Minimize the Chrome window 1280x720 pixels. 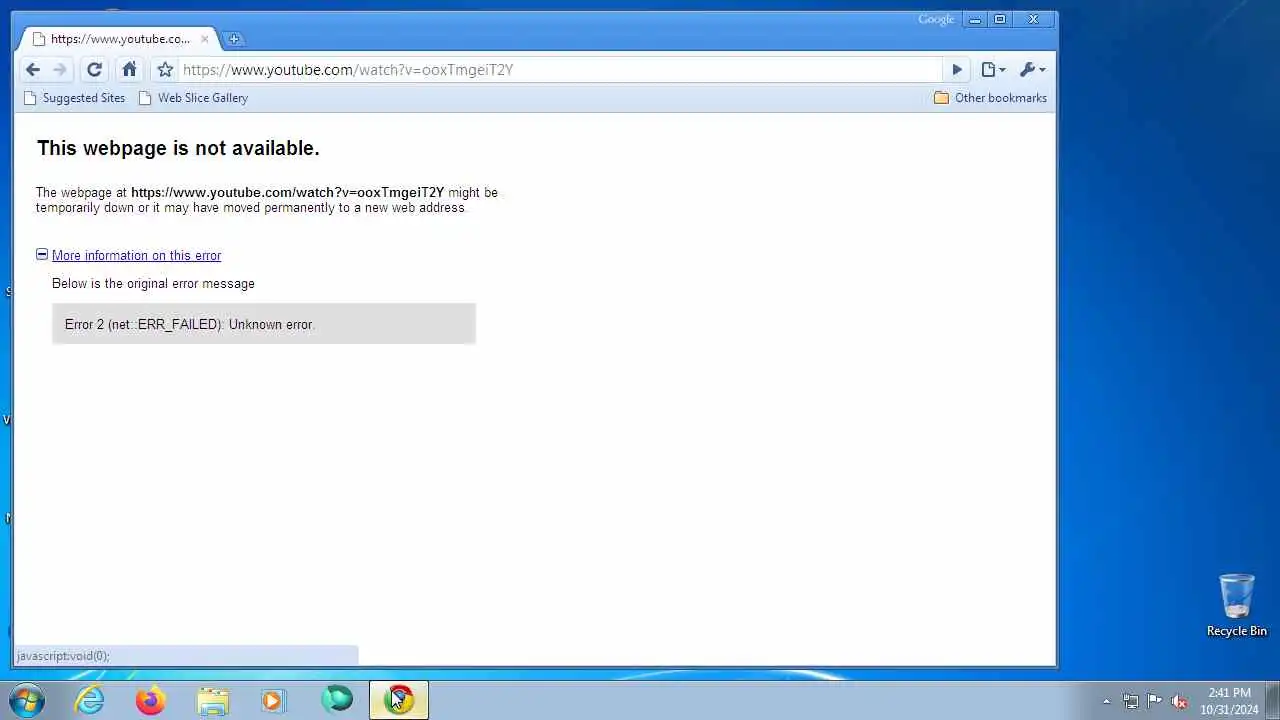975,20
